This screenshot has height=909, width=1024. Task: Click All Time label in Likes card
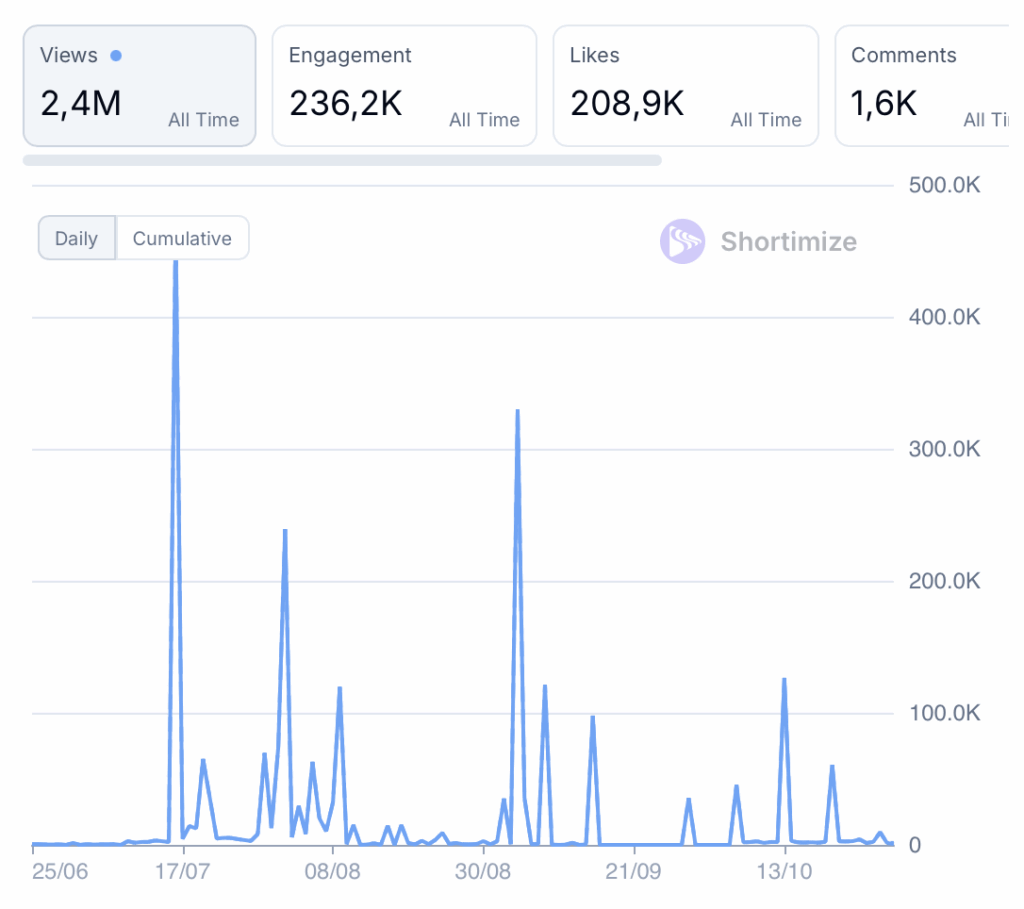tap(766, 120)
